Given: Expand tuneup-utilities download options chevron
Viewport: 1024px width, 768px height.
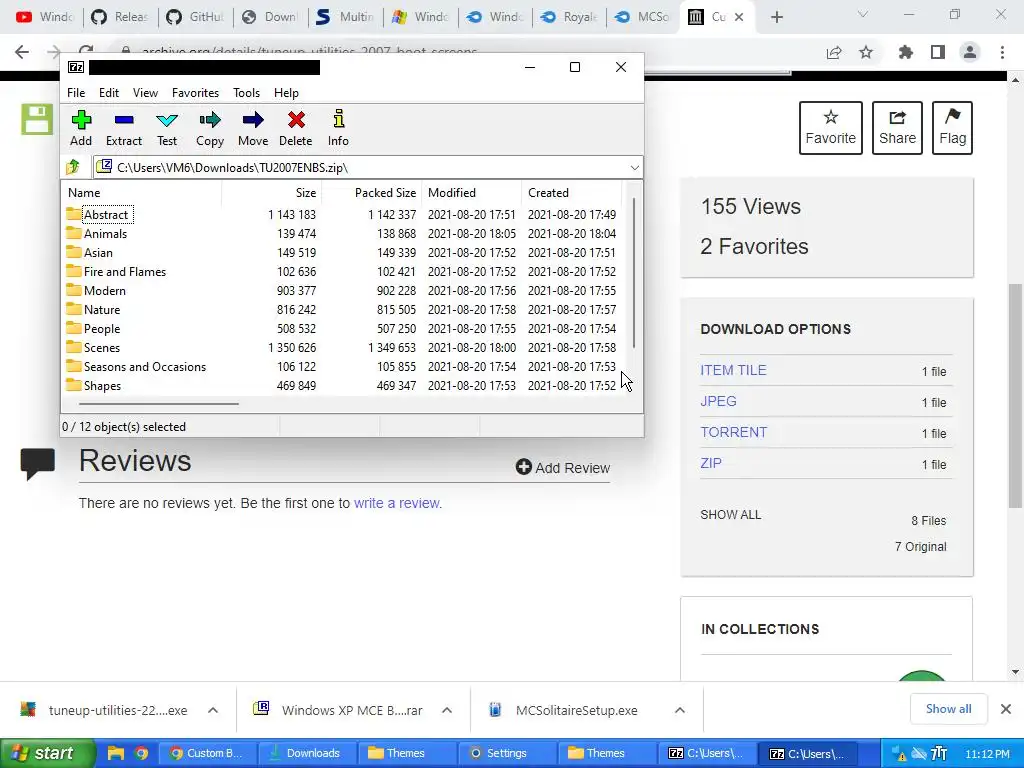Looking at the screenshot, I should (x=213, y=710).
